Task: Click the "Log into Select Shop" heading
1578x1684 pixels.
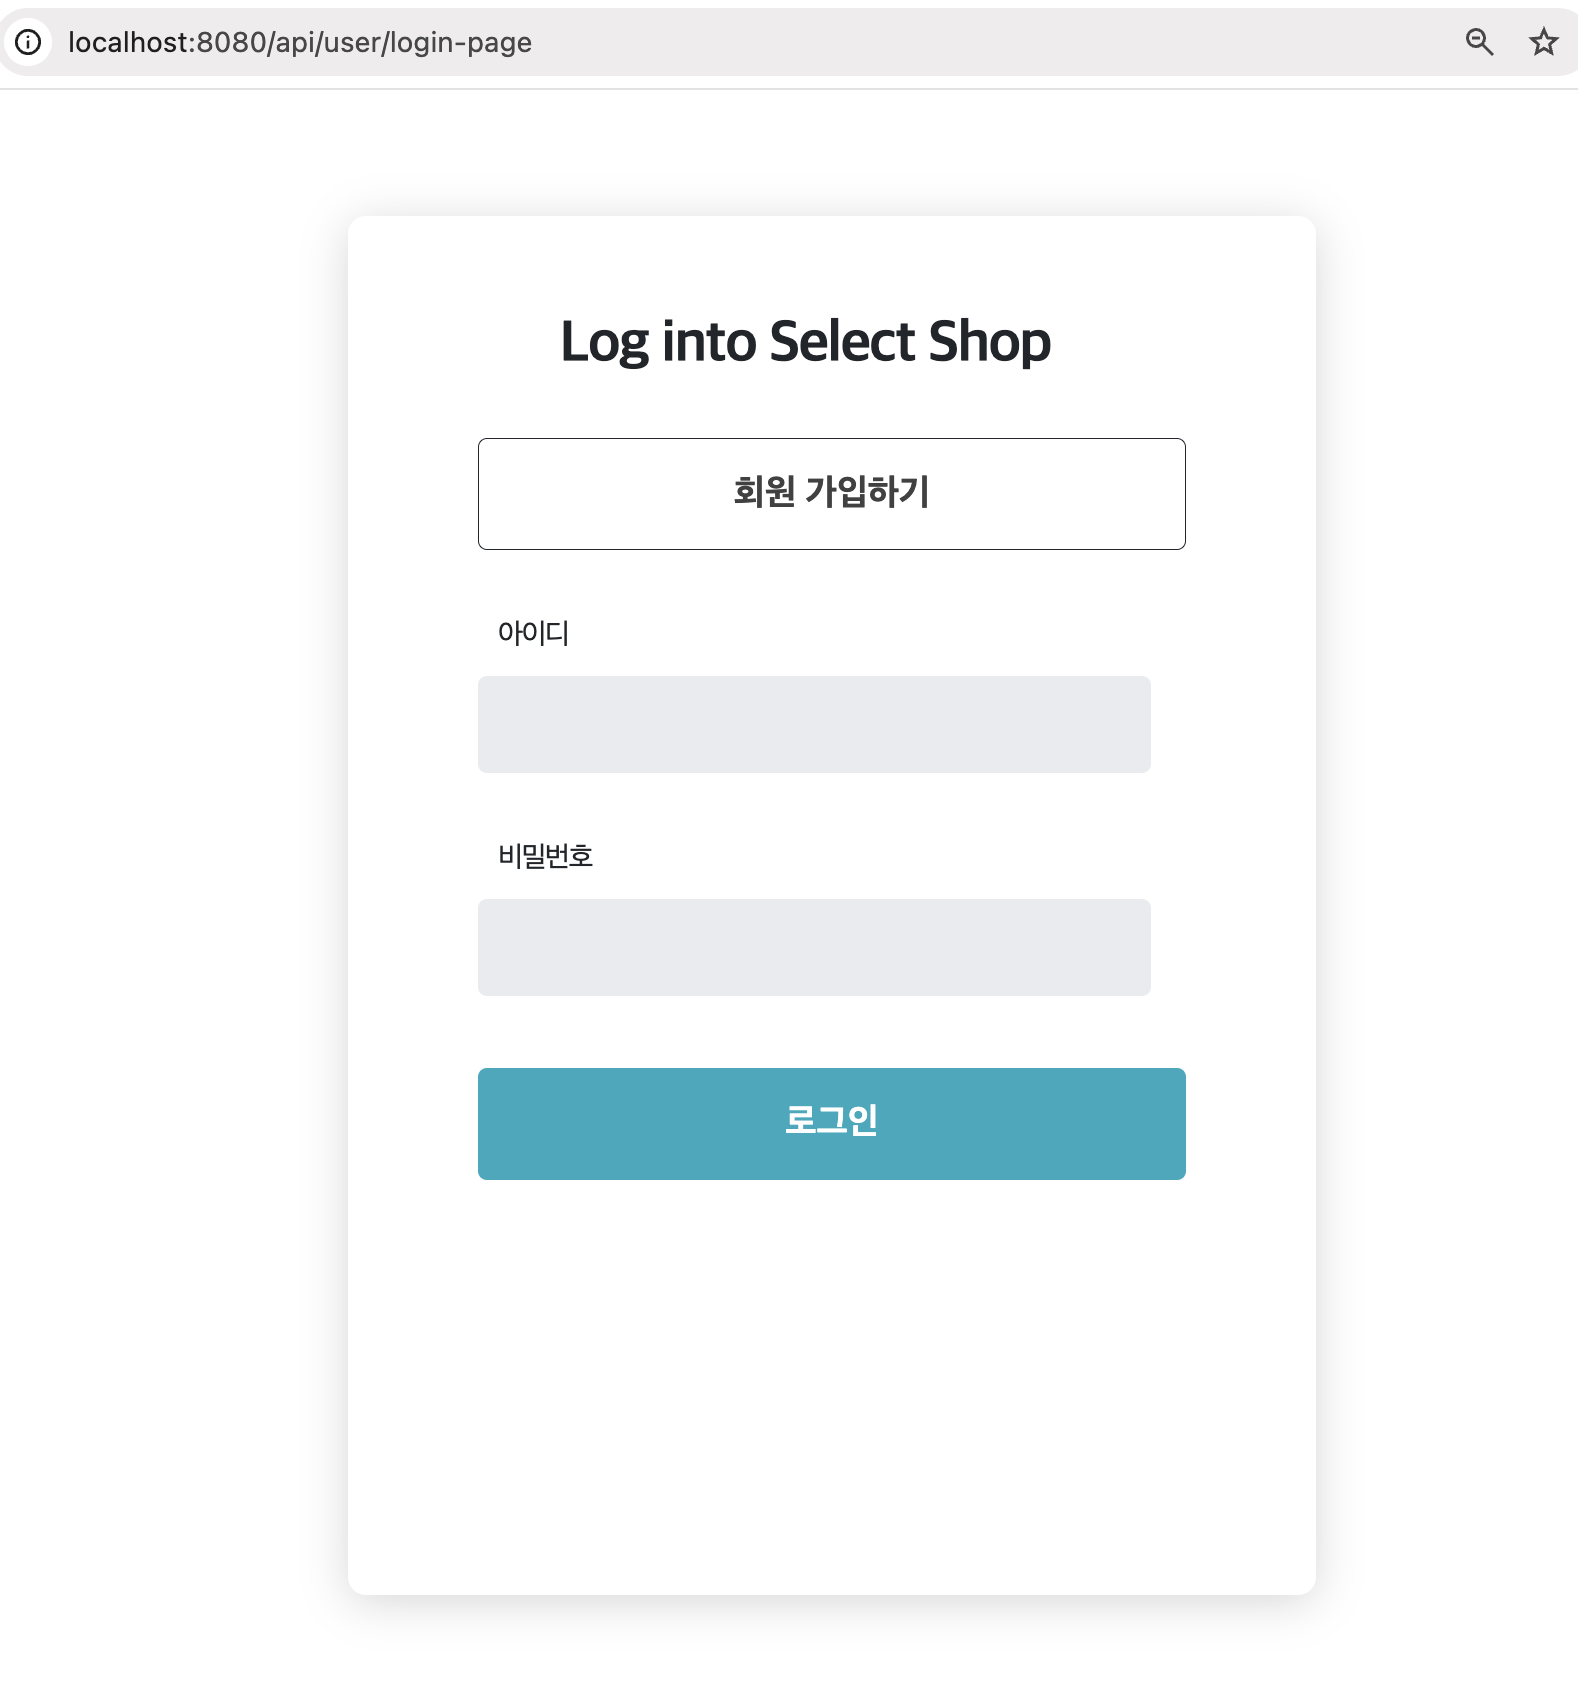Action: (805, 342)
